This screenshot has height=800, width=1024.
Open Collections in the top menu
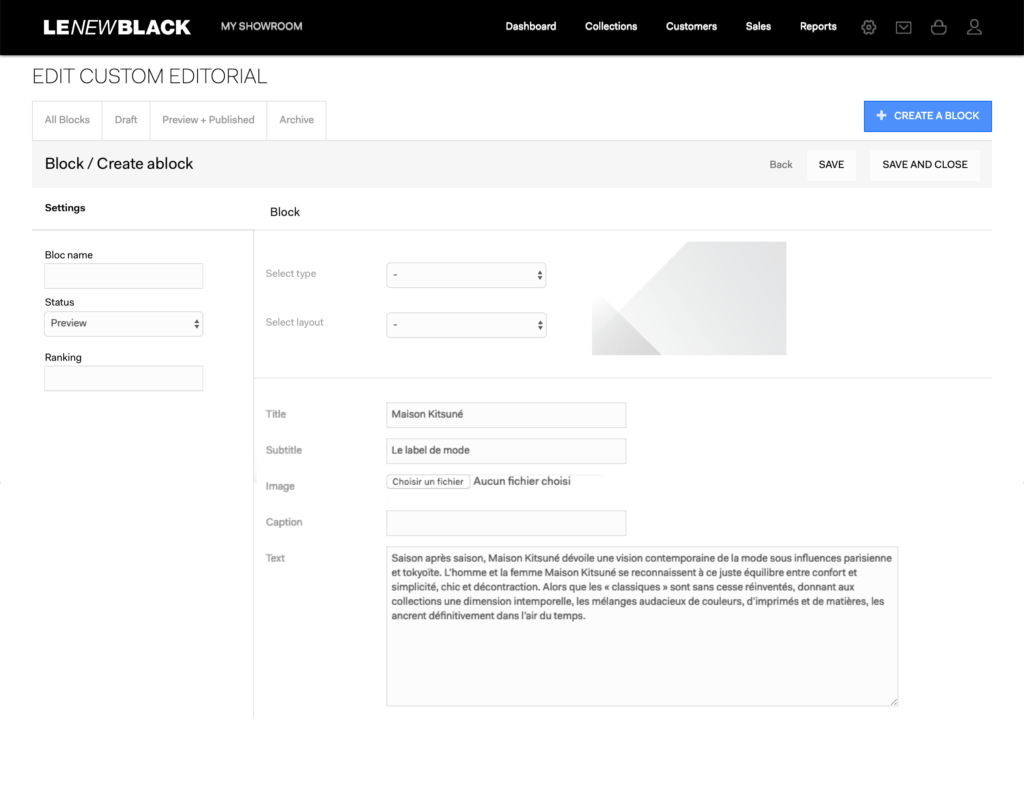tap(611, 27)
